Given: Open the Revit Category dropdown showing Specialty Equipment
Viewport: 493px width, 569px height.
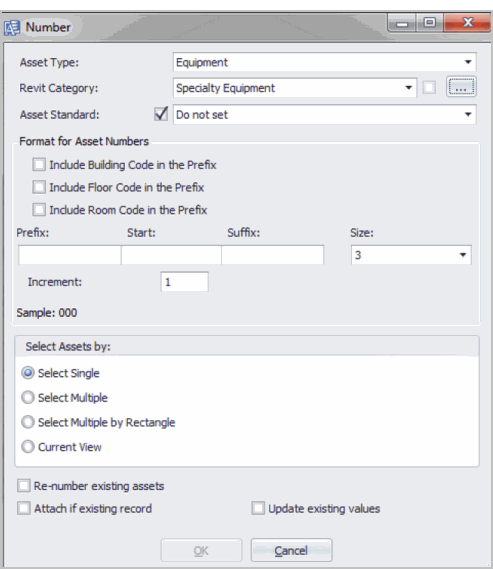Looking at the screenshot, I should pos(295,87).
